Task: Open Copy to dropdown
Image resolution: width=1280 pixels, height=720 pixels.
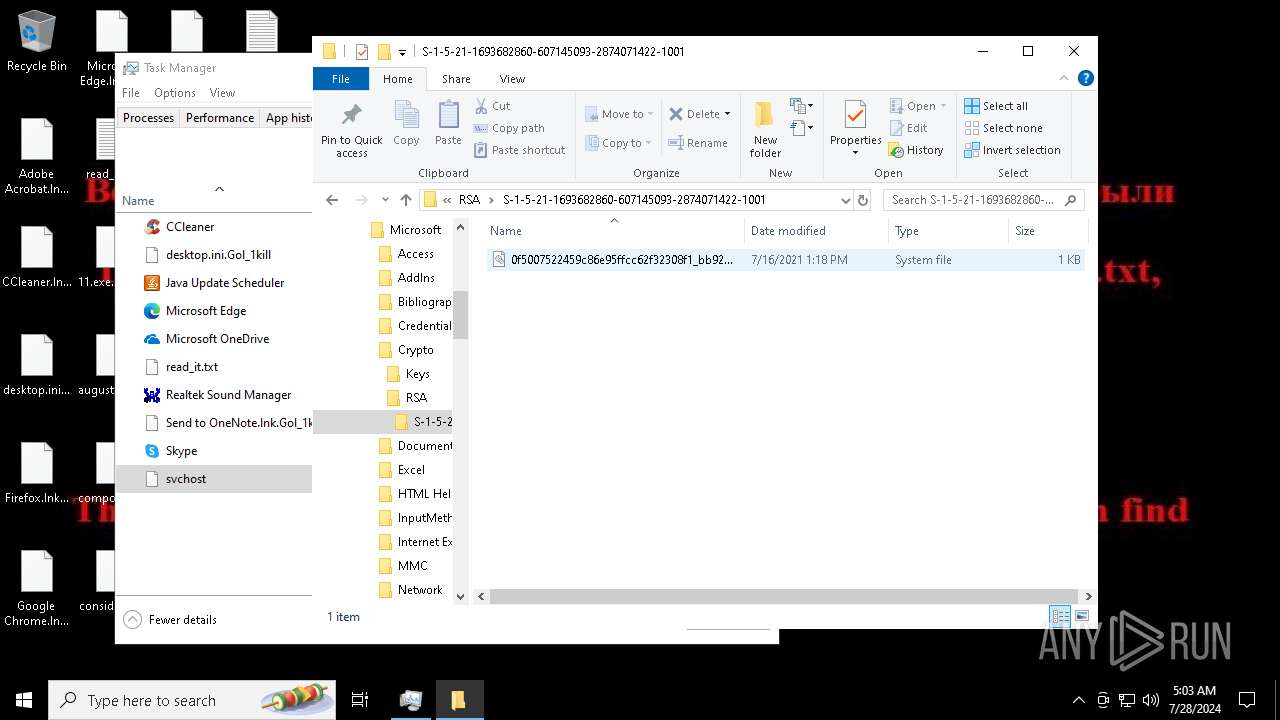Action: 619,143
